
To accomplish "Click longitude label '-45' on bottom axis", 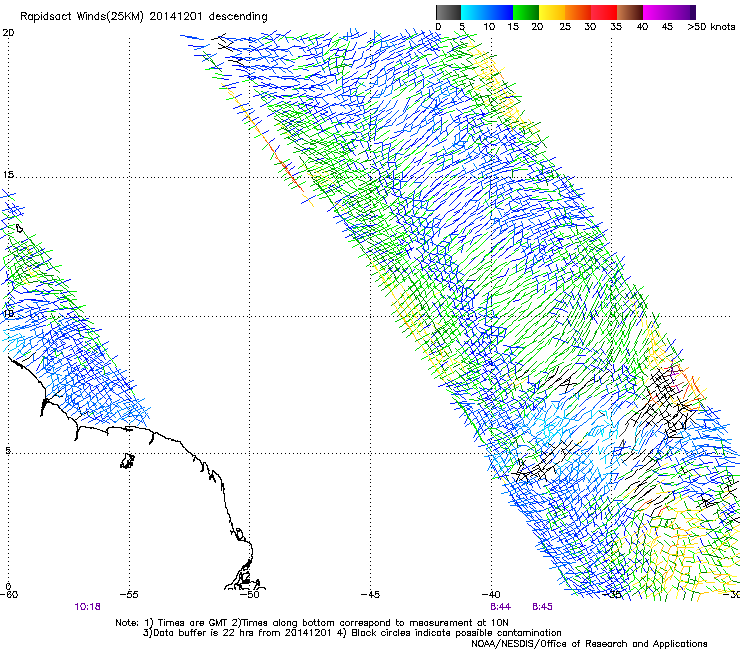I will [x=370, y=595].
